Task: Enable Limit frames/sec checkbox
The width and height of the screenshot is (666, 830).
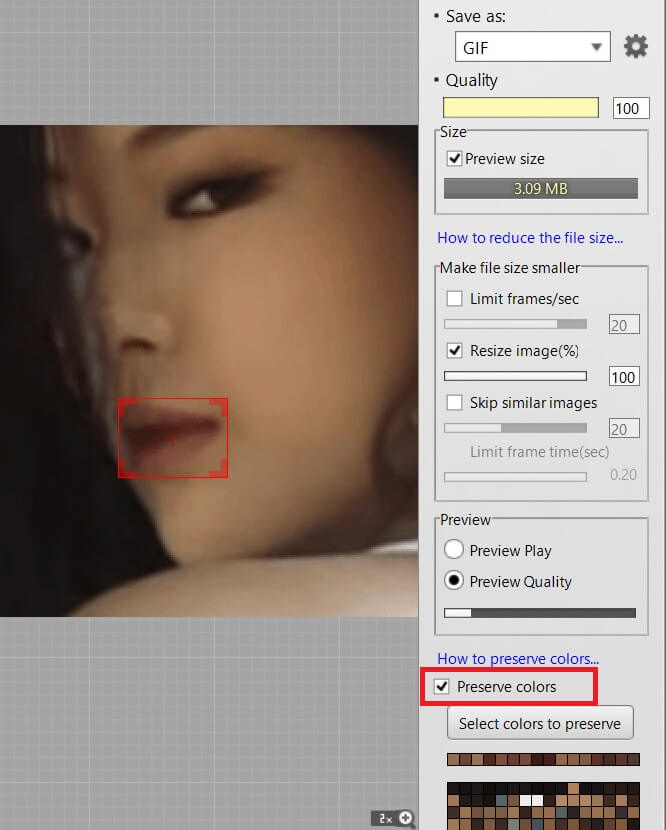Action: (454, 299)
